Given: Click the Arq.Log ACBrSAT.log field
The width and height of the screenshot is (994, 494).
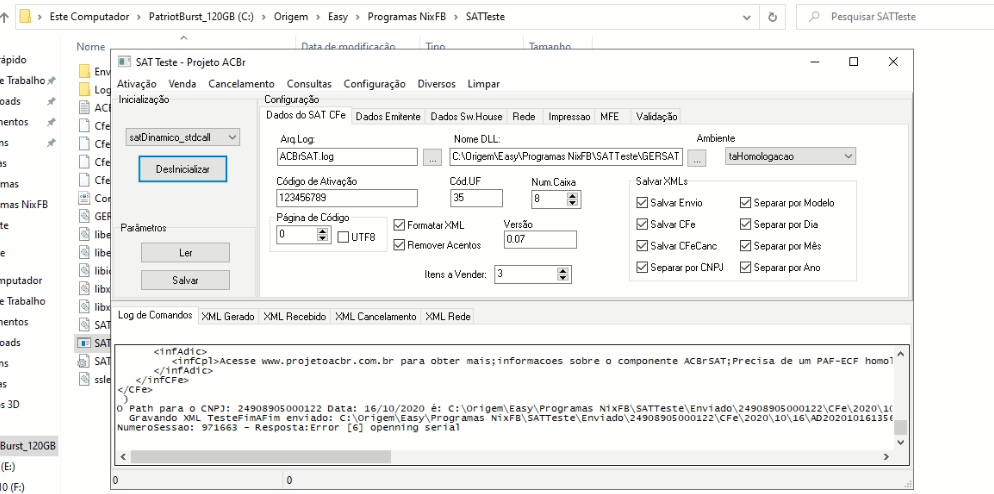Looking at the screenshot, I should [x=347, y=157].
